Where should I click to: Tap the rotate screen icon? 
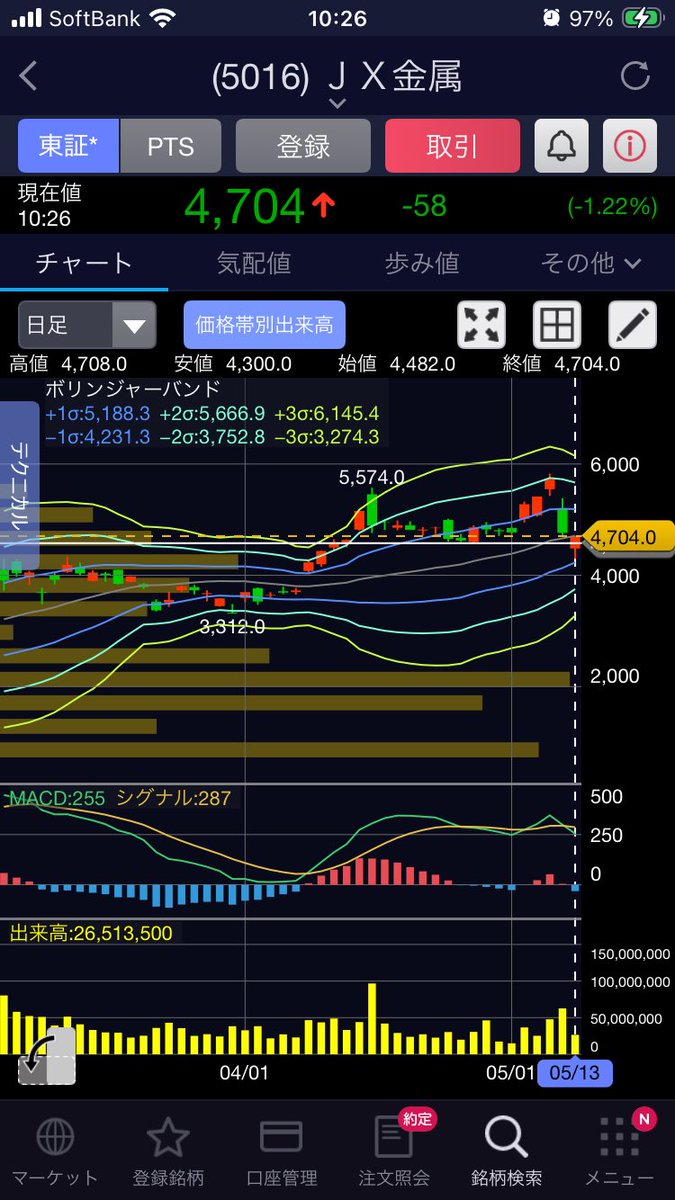pos(47,1056)
